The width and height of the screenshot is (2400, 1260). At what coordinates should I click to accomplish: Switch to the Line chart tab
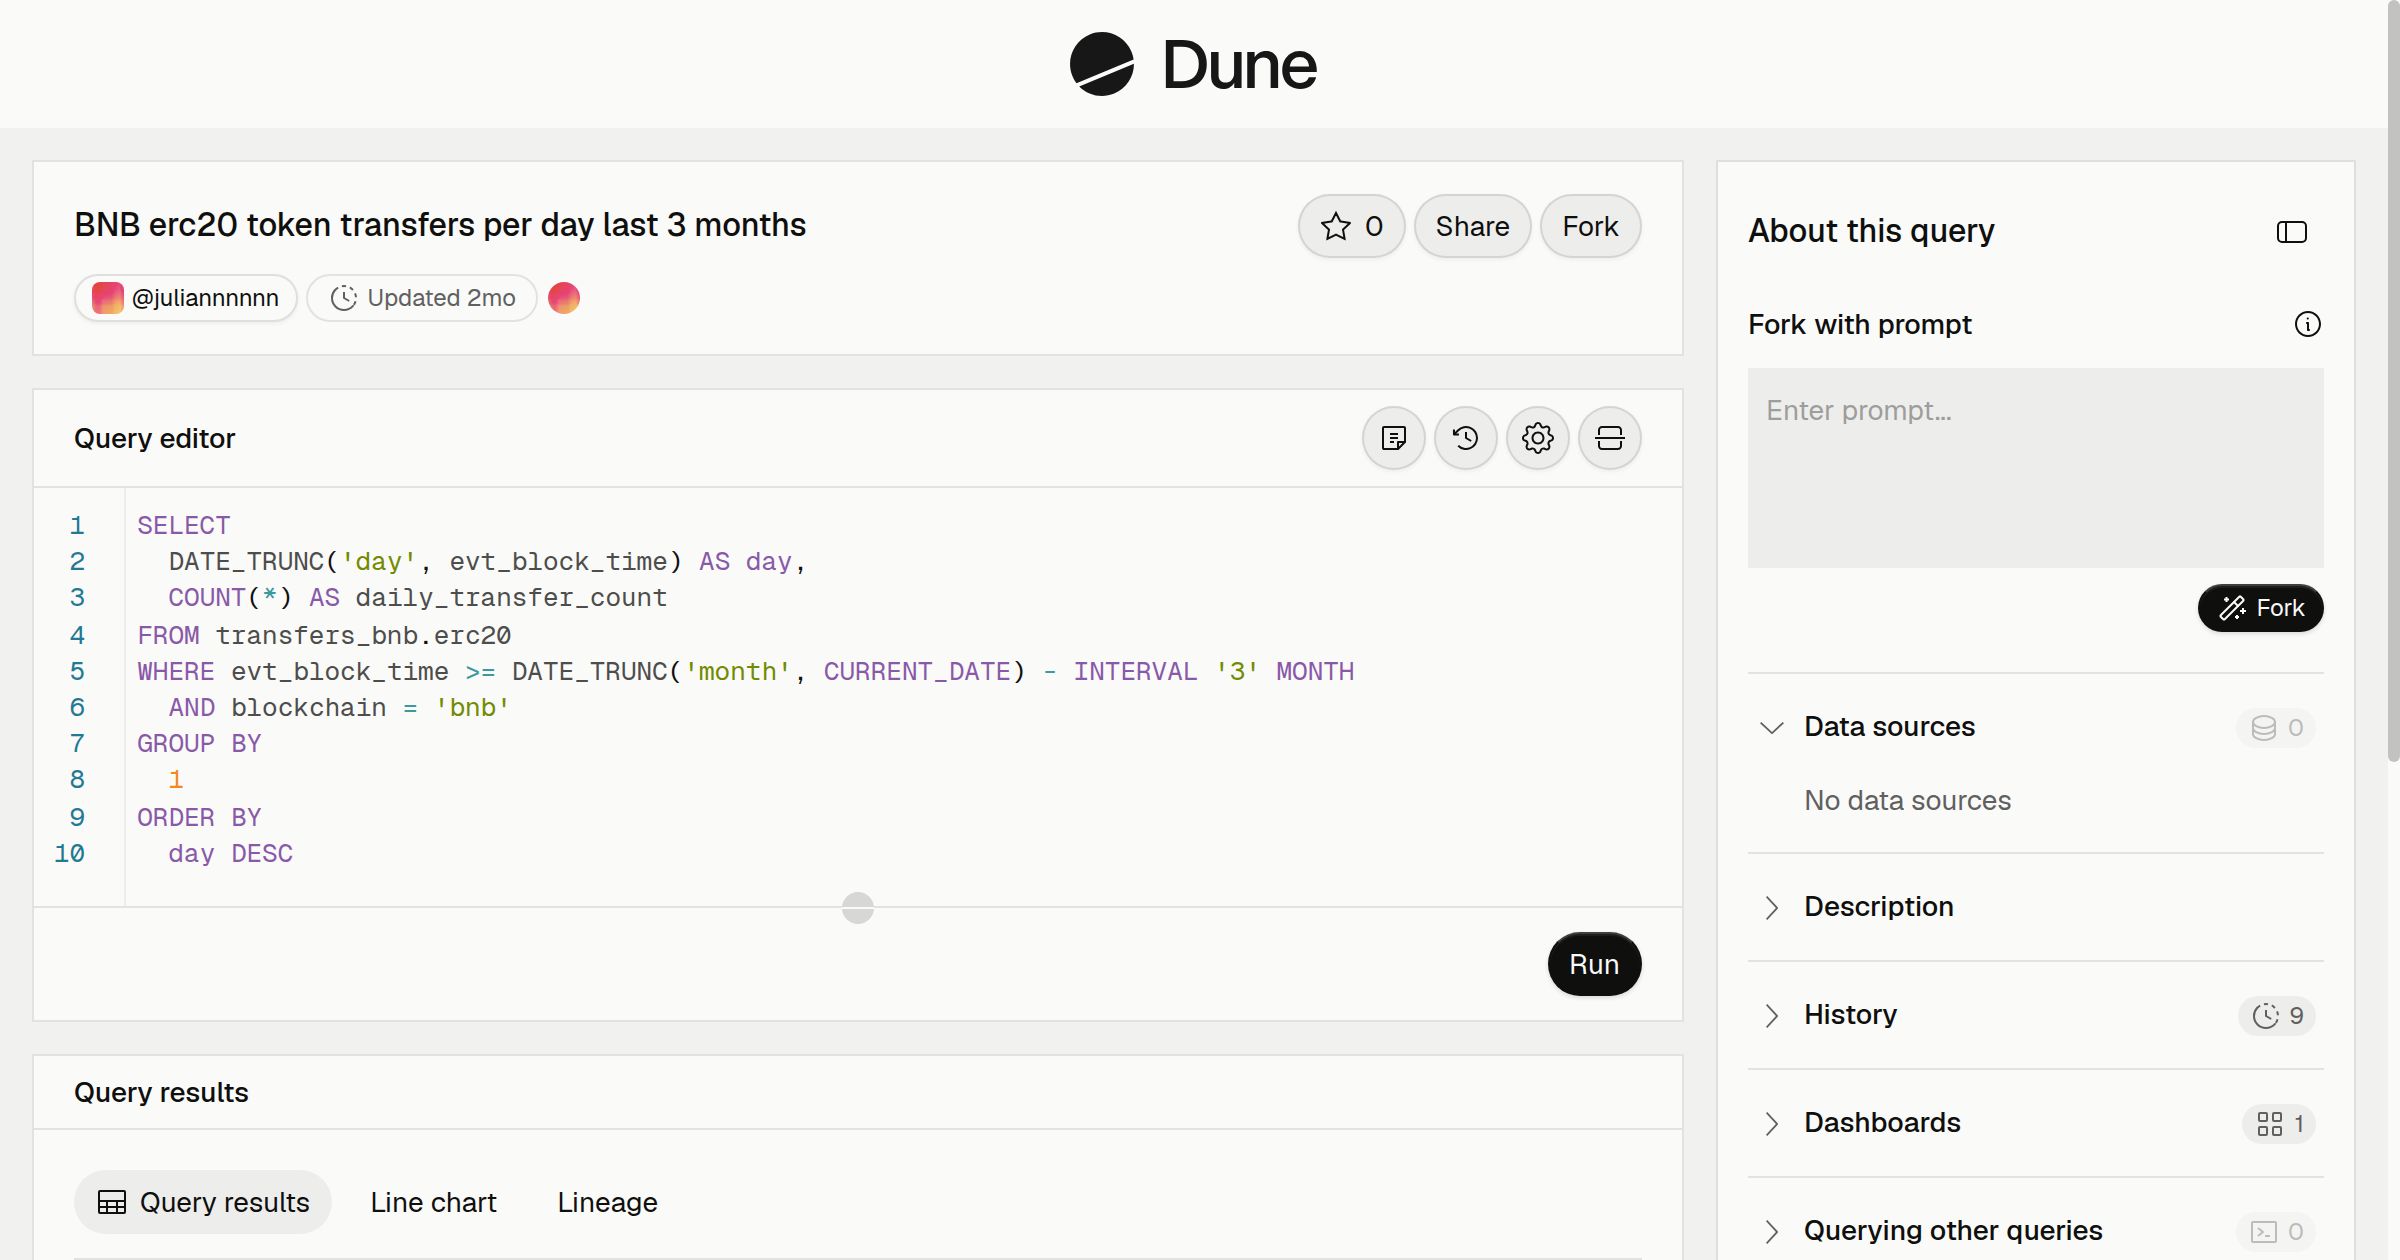point(433,1202)
